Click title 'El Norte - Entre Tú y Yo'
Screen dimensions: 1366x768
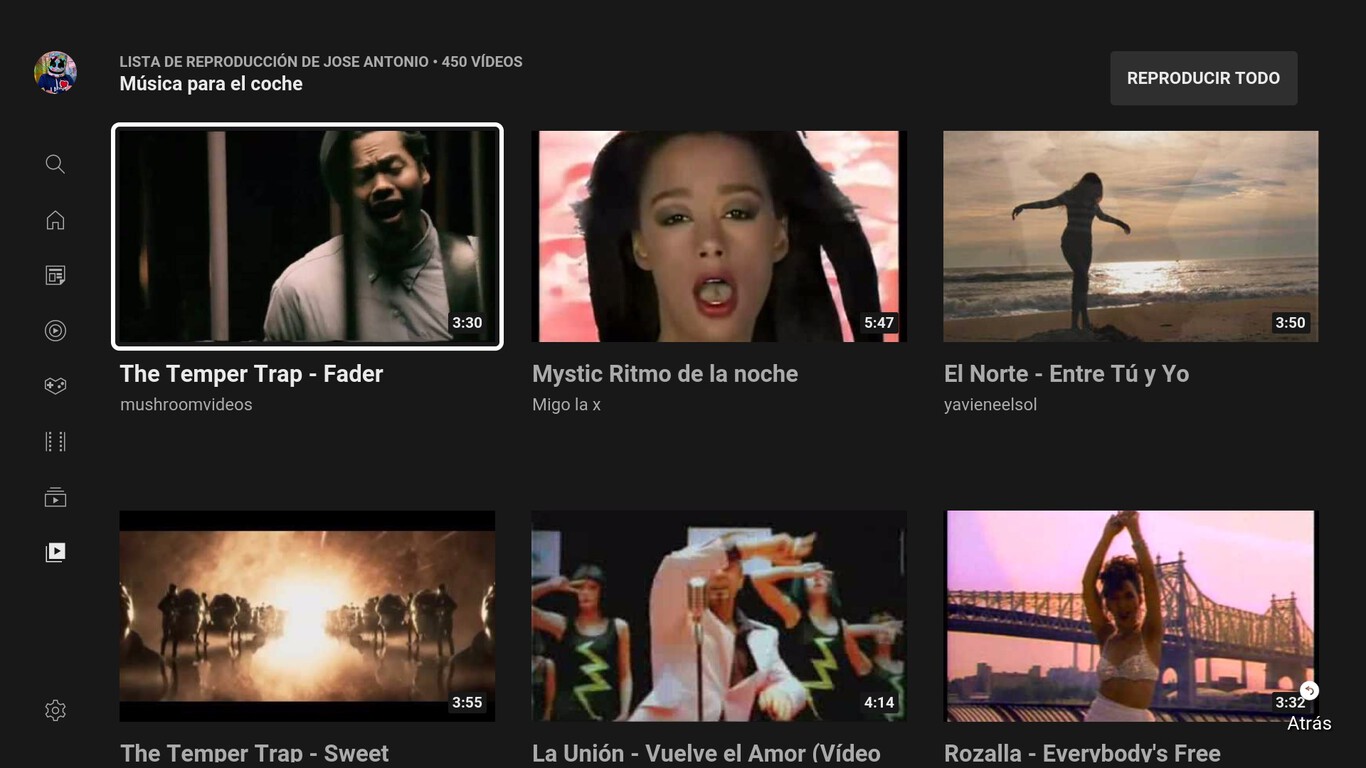point(1066,374)
